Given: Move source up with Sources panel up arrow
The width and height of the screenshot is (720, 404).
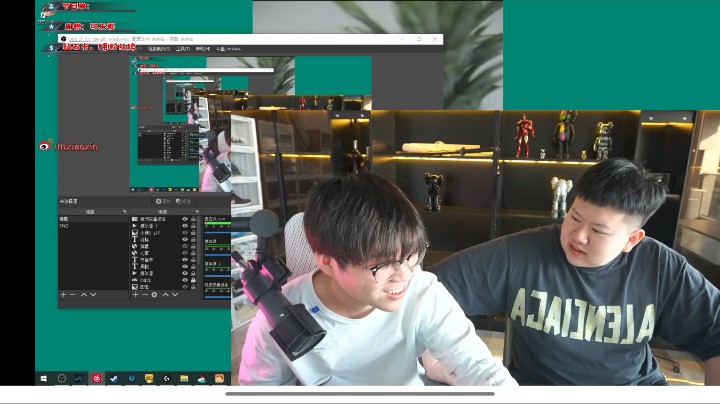Looking at the screenshot, I should pos(166,294).
